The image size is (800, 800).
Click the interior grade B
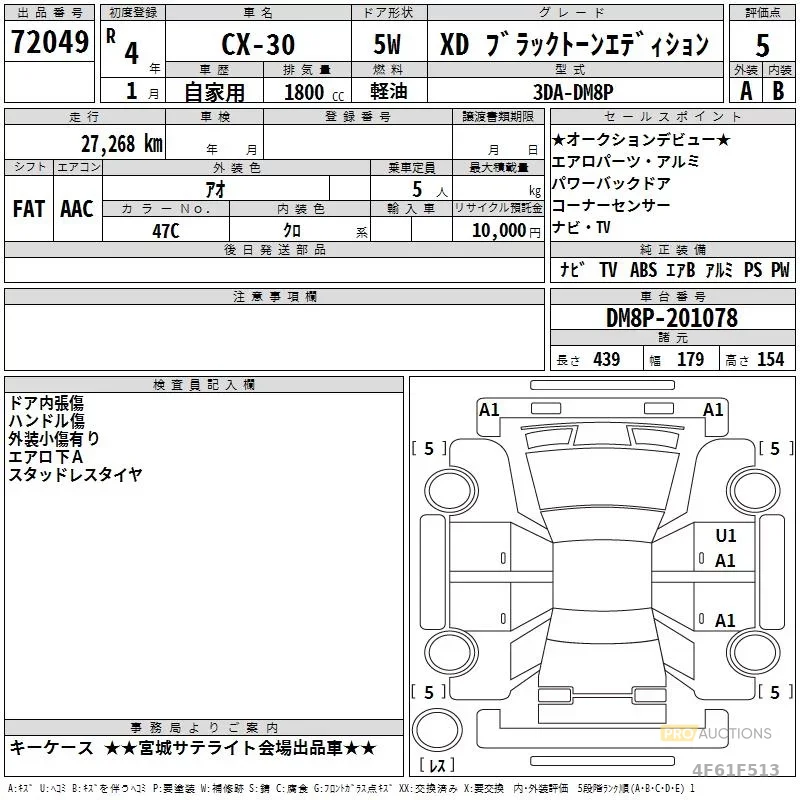tap(778, 91)
